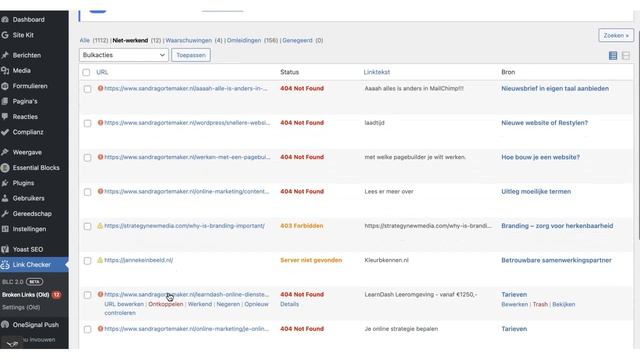Sort by Linktekst column header
The image size is (640, 360).
tap(377, 72)
